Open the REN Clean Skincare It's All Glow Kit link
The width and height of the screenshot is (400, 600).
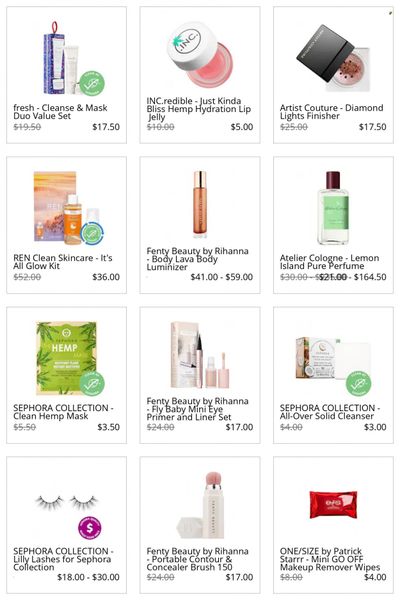coord(63,262)
